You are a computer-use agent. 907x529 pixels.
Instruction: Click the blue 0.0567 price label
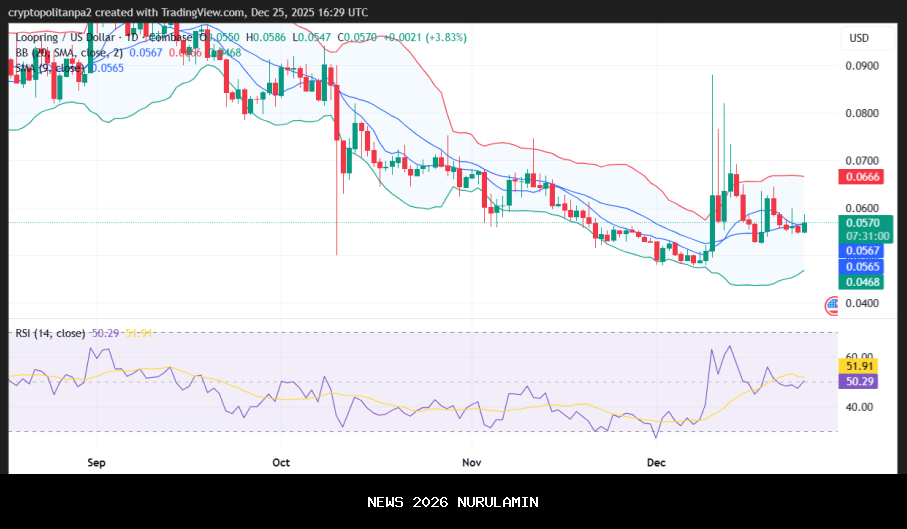861,250
